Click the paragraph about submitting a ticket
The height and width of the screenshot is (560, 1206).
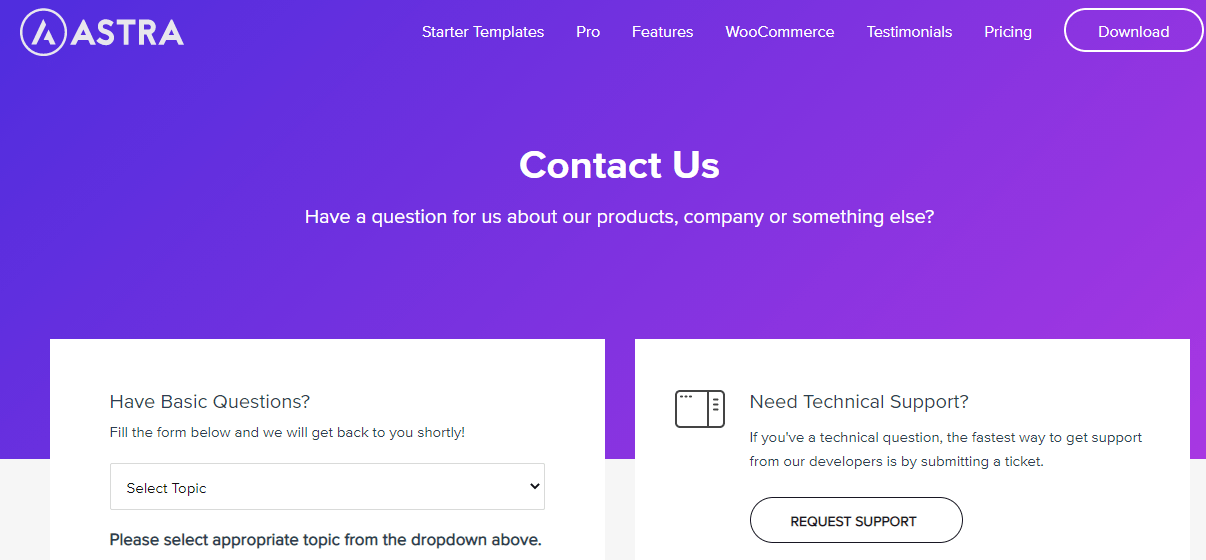(x=945, y=449)
